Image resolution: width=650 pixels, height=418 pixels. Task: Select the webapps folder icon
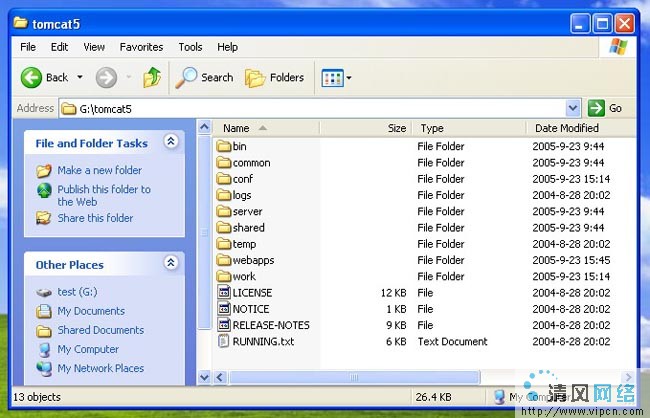[x=224, y=260]
